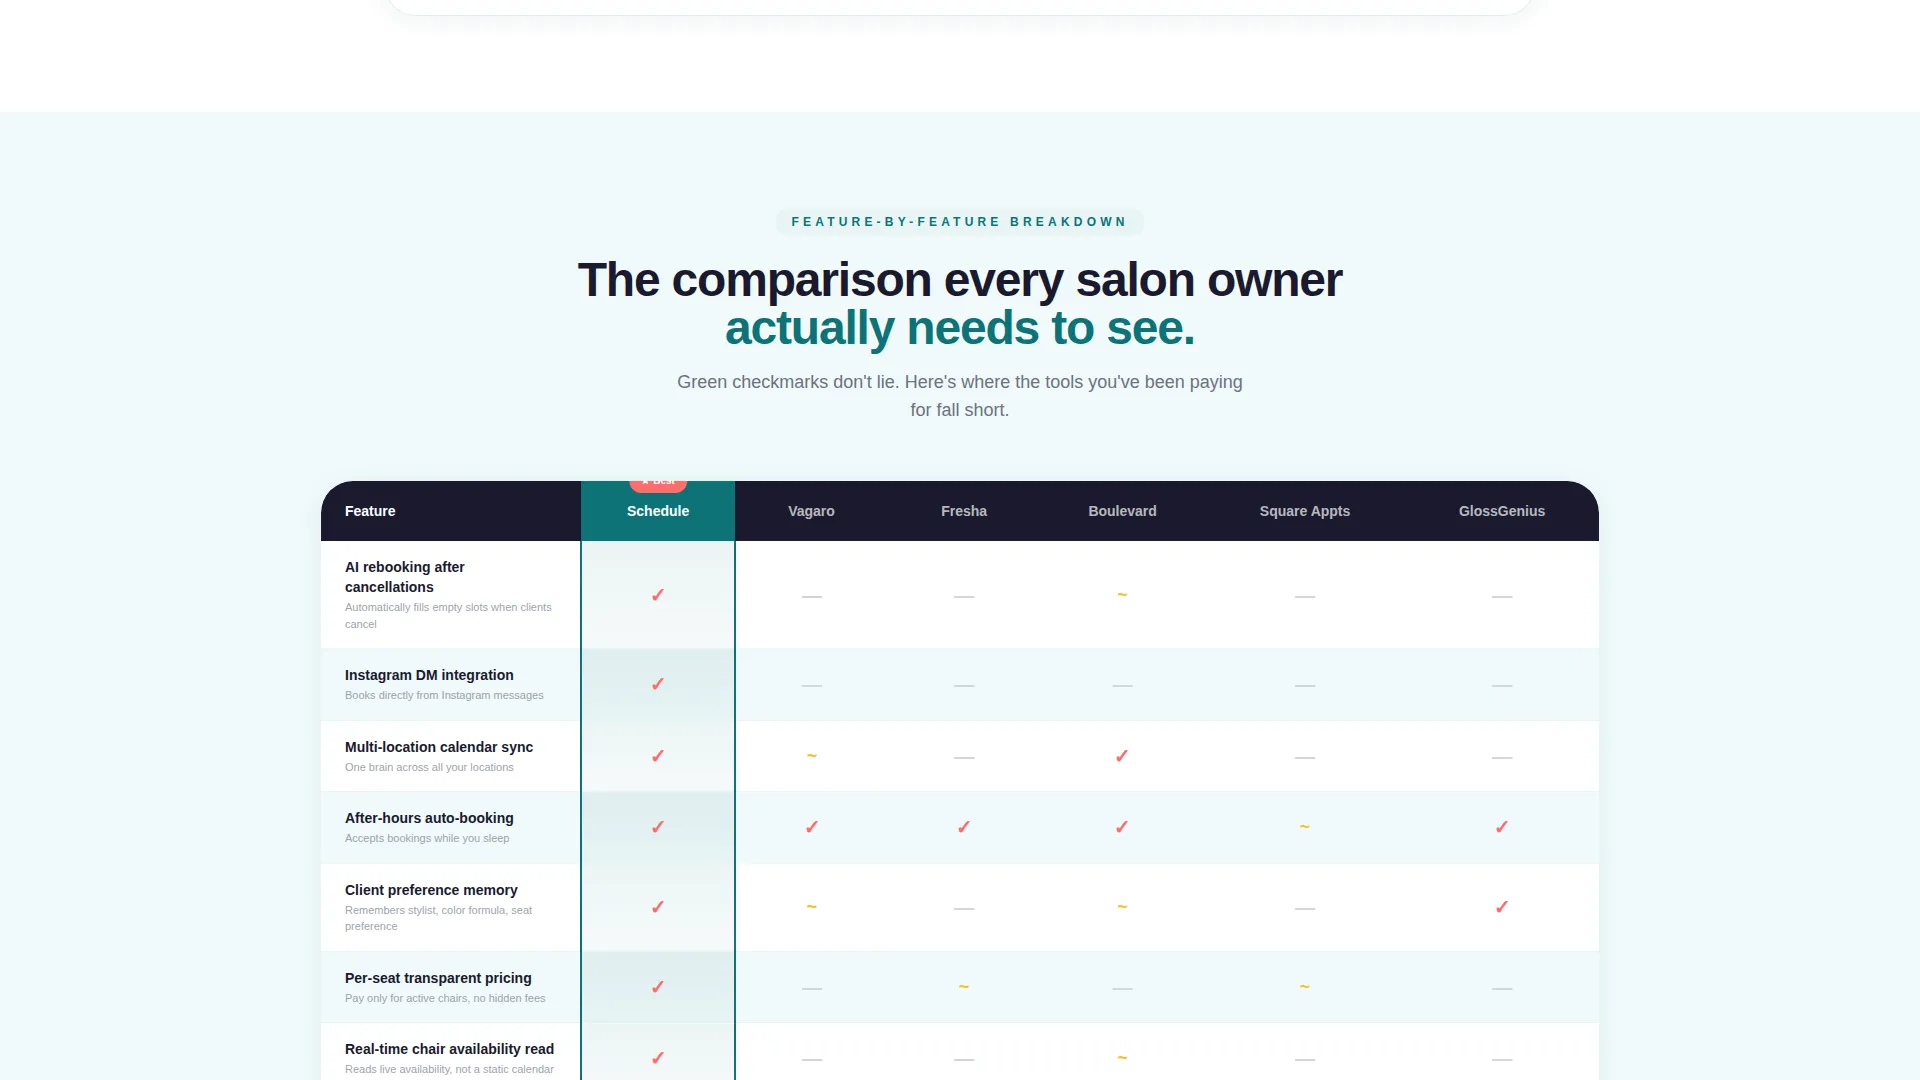
Task: Click 'Client preference memory' feature name
Action: (x=431, y=890)
